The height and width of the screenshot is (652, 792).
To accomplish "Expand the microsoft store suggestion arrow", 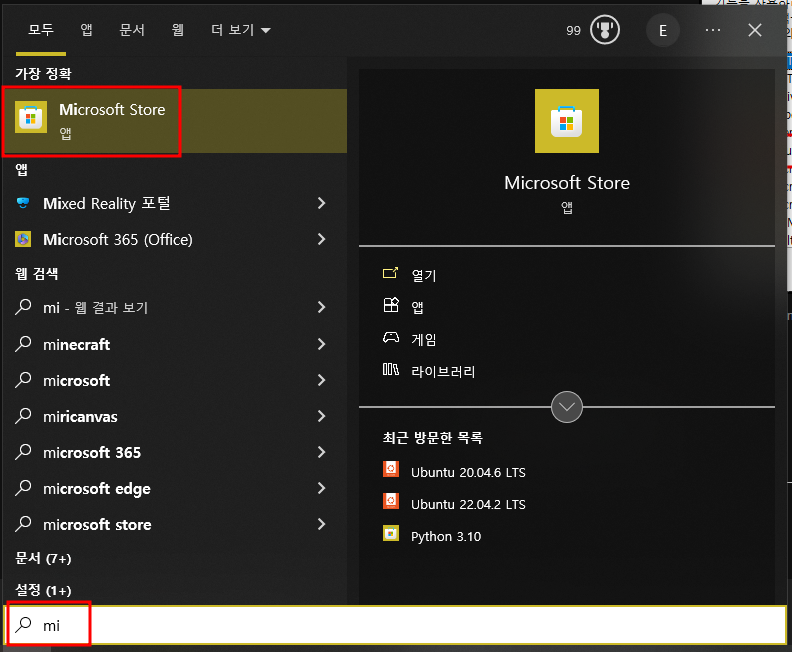I will [x=321, y=524].
